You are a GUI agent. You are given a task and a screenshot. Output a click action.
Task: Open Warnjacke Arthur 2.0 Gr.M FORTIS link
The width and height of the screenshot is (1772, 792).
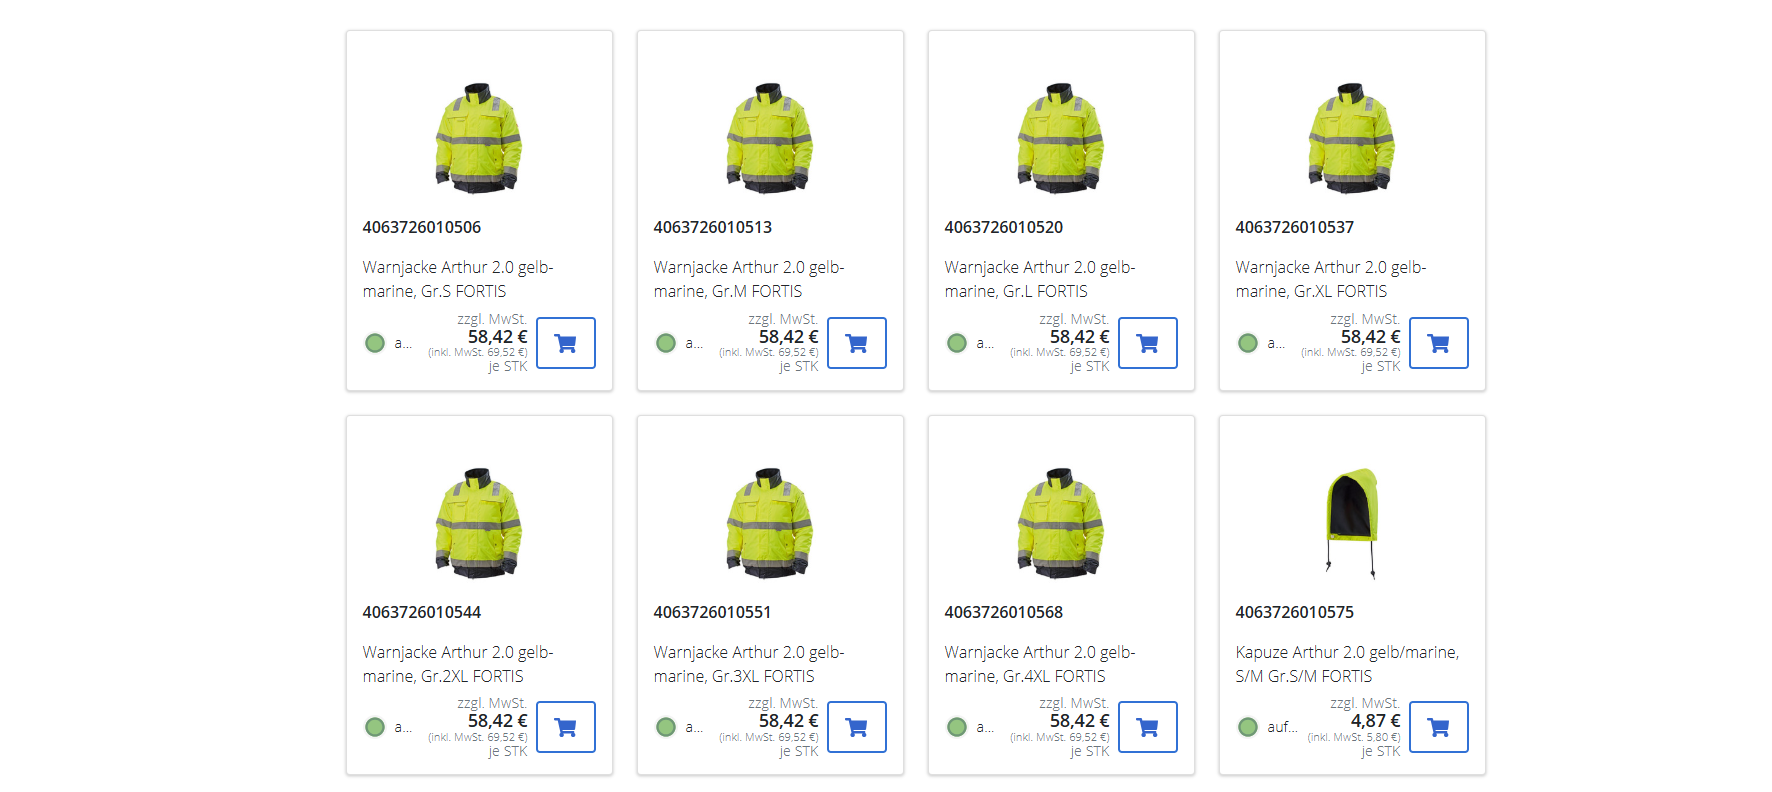click(x=749, y=279)
